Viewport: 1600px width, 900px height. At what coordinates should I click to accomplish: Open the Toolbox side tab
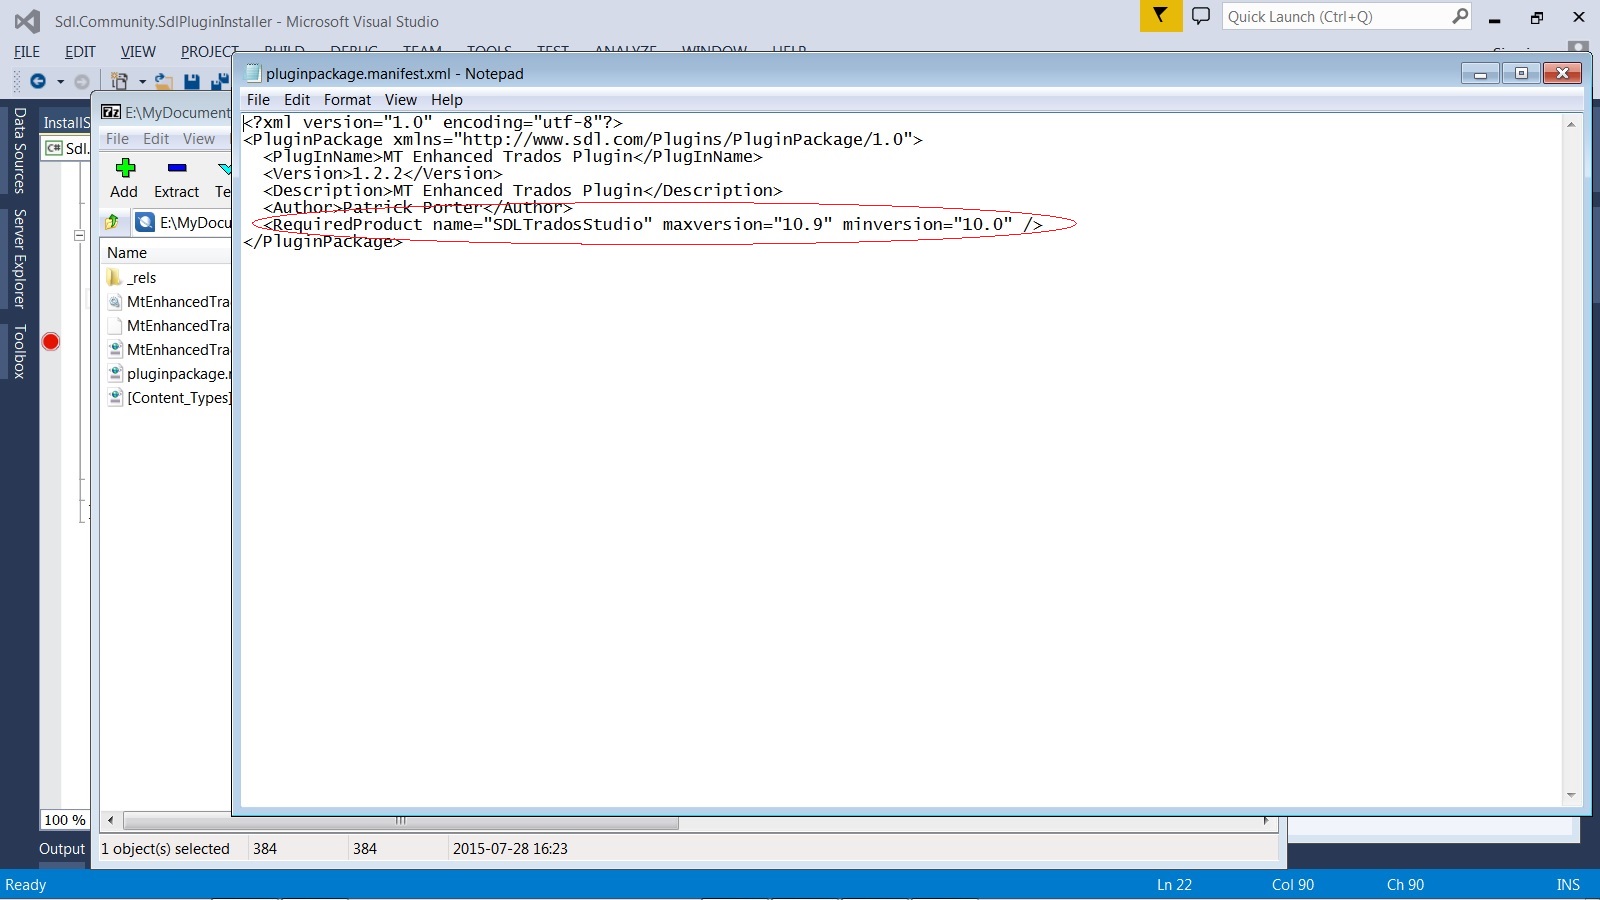click(x=19, y=351)
